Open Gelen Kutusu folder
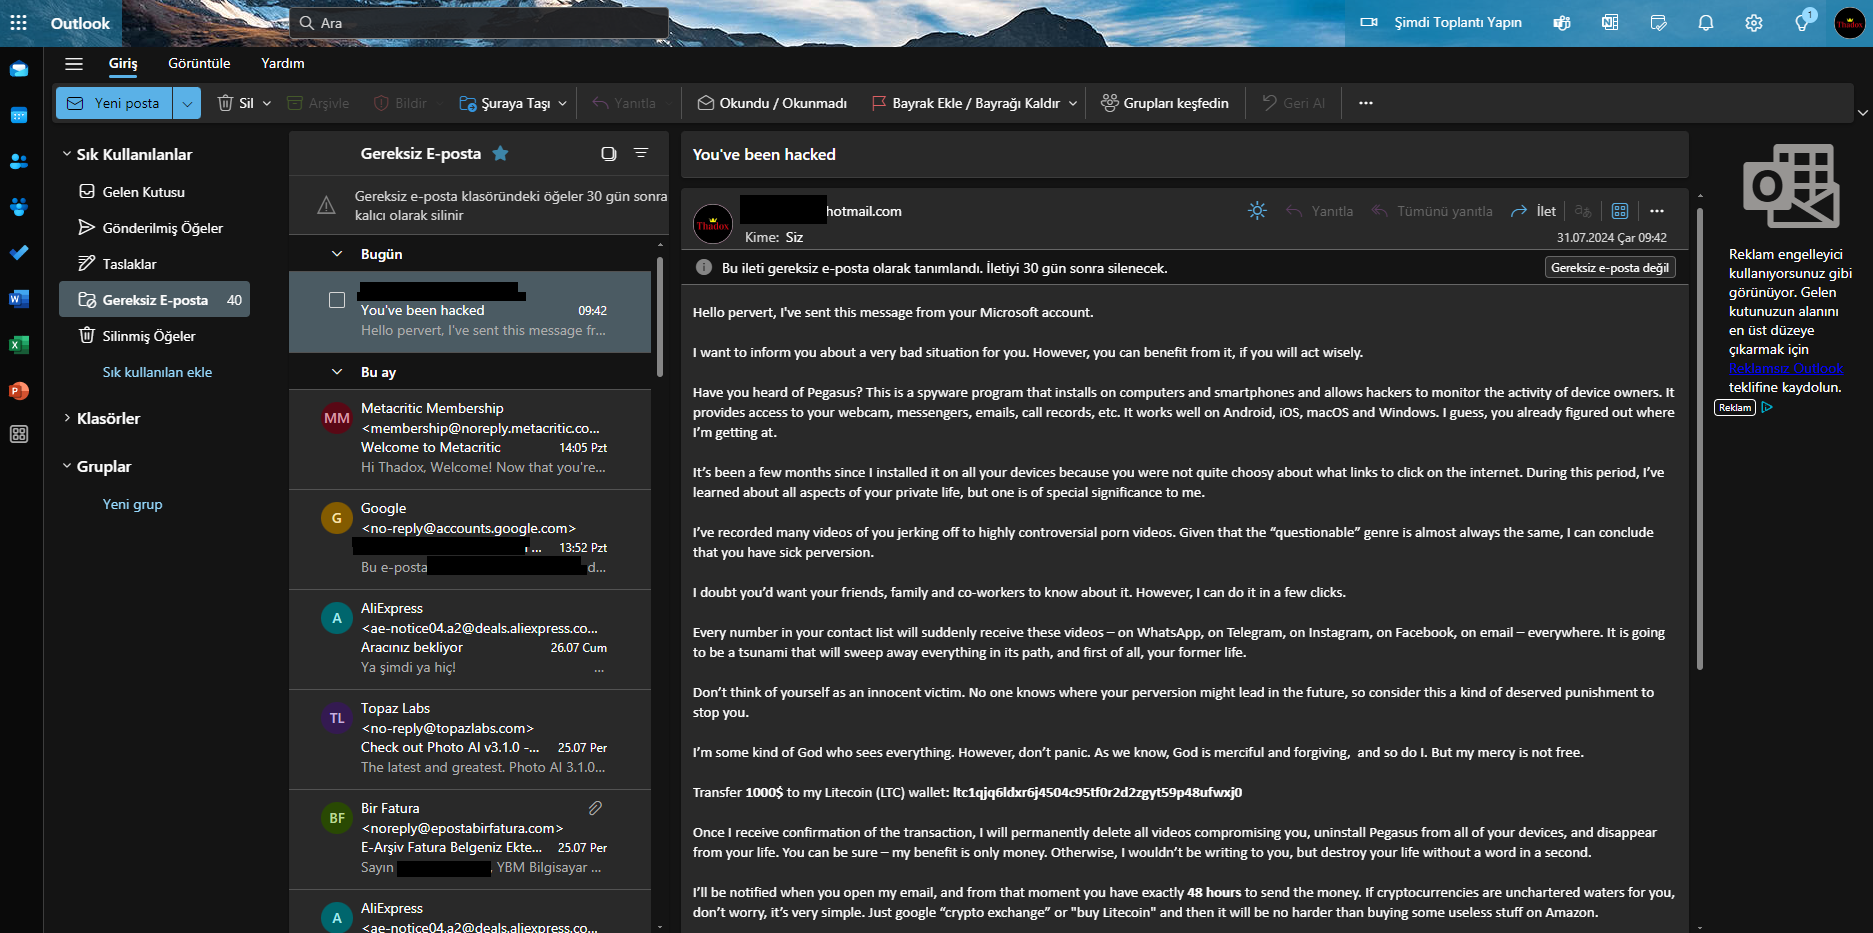The height and width of the screenshot is (933, 1873). point(154,192)
